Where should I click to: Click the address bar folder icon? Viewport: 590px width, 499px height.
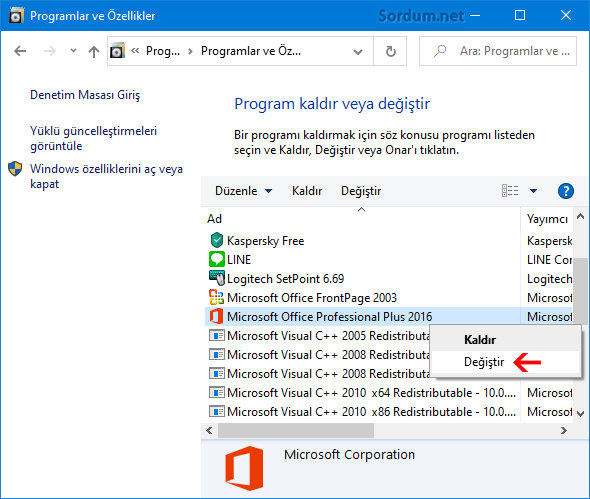pyautogui.click(x=117, y=51)
